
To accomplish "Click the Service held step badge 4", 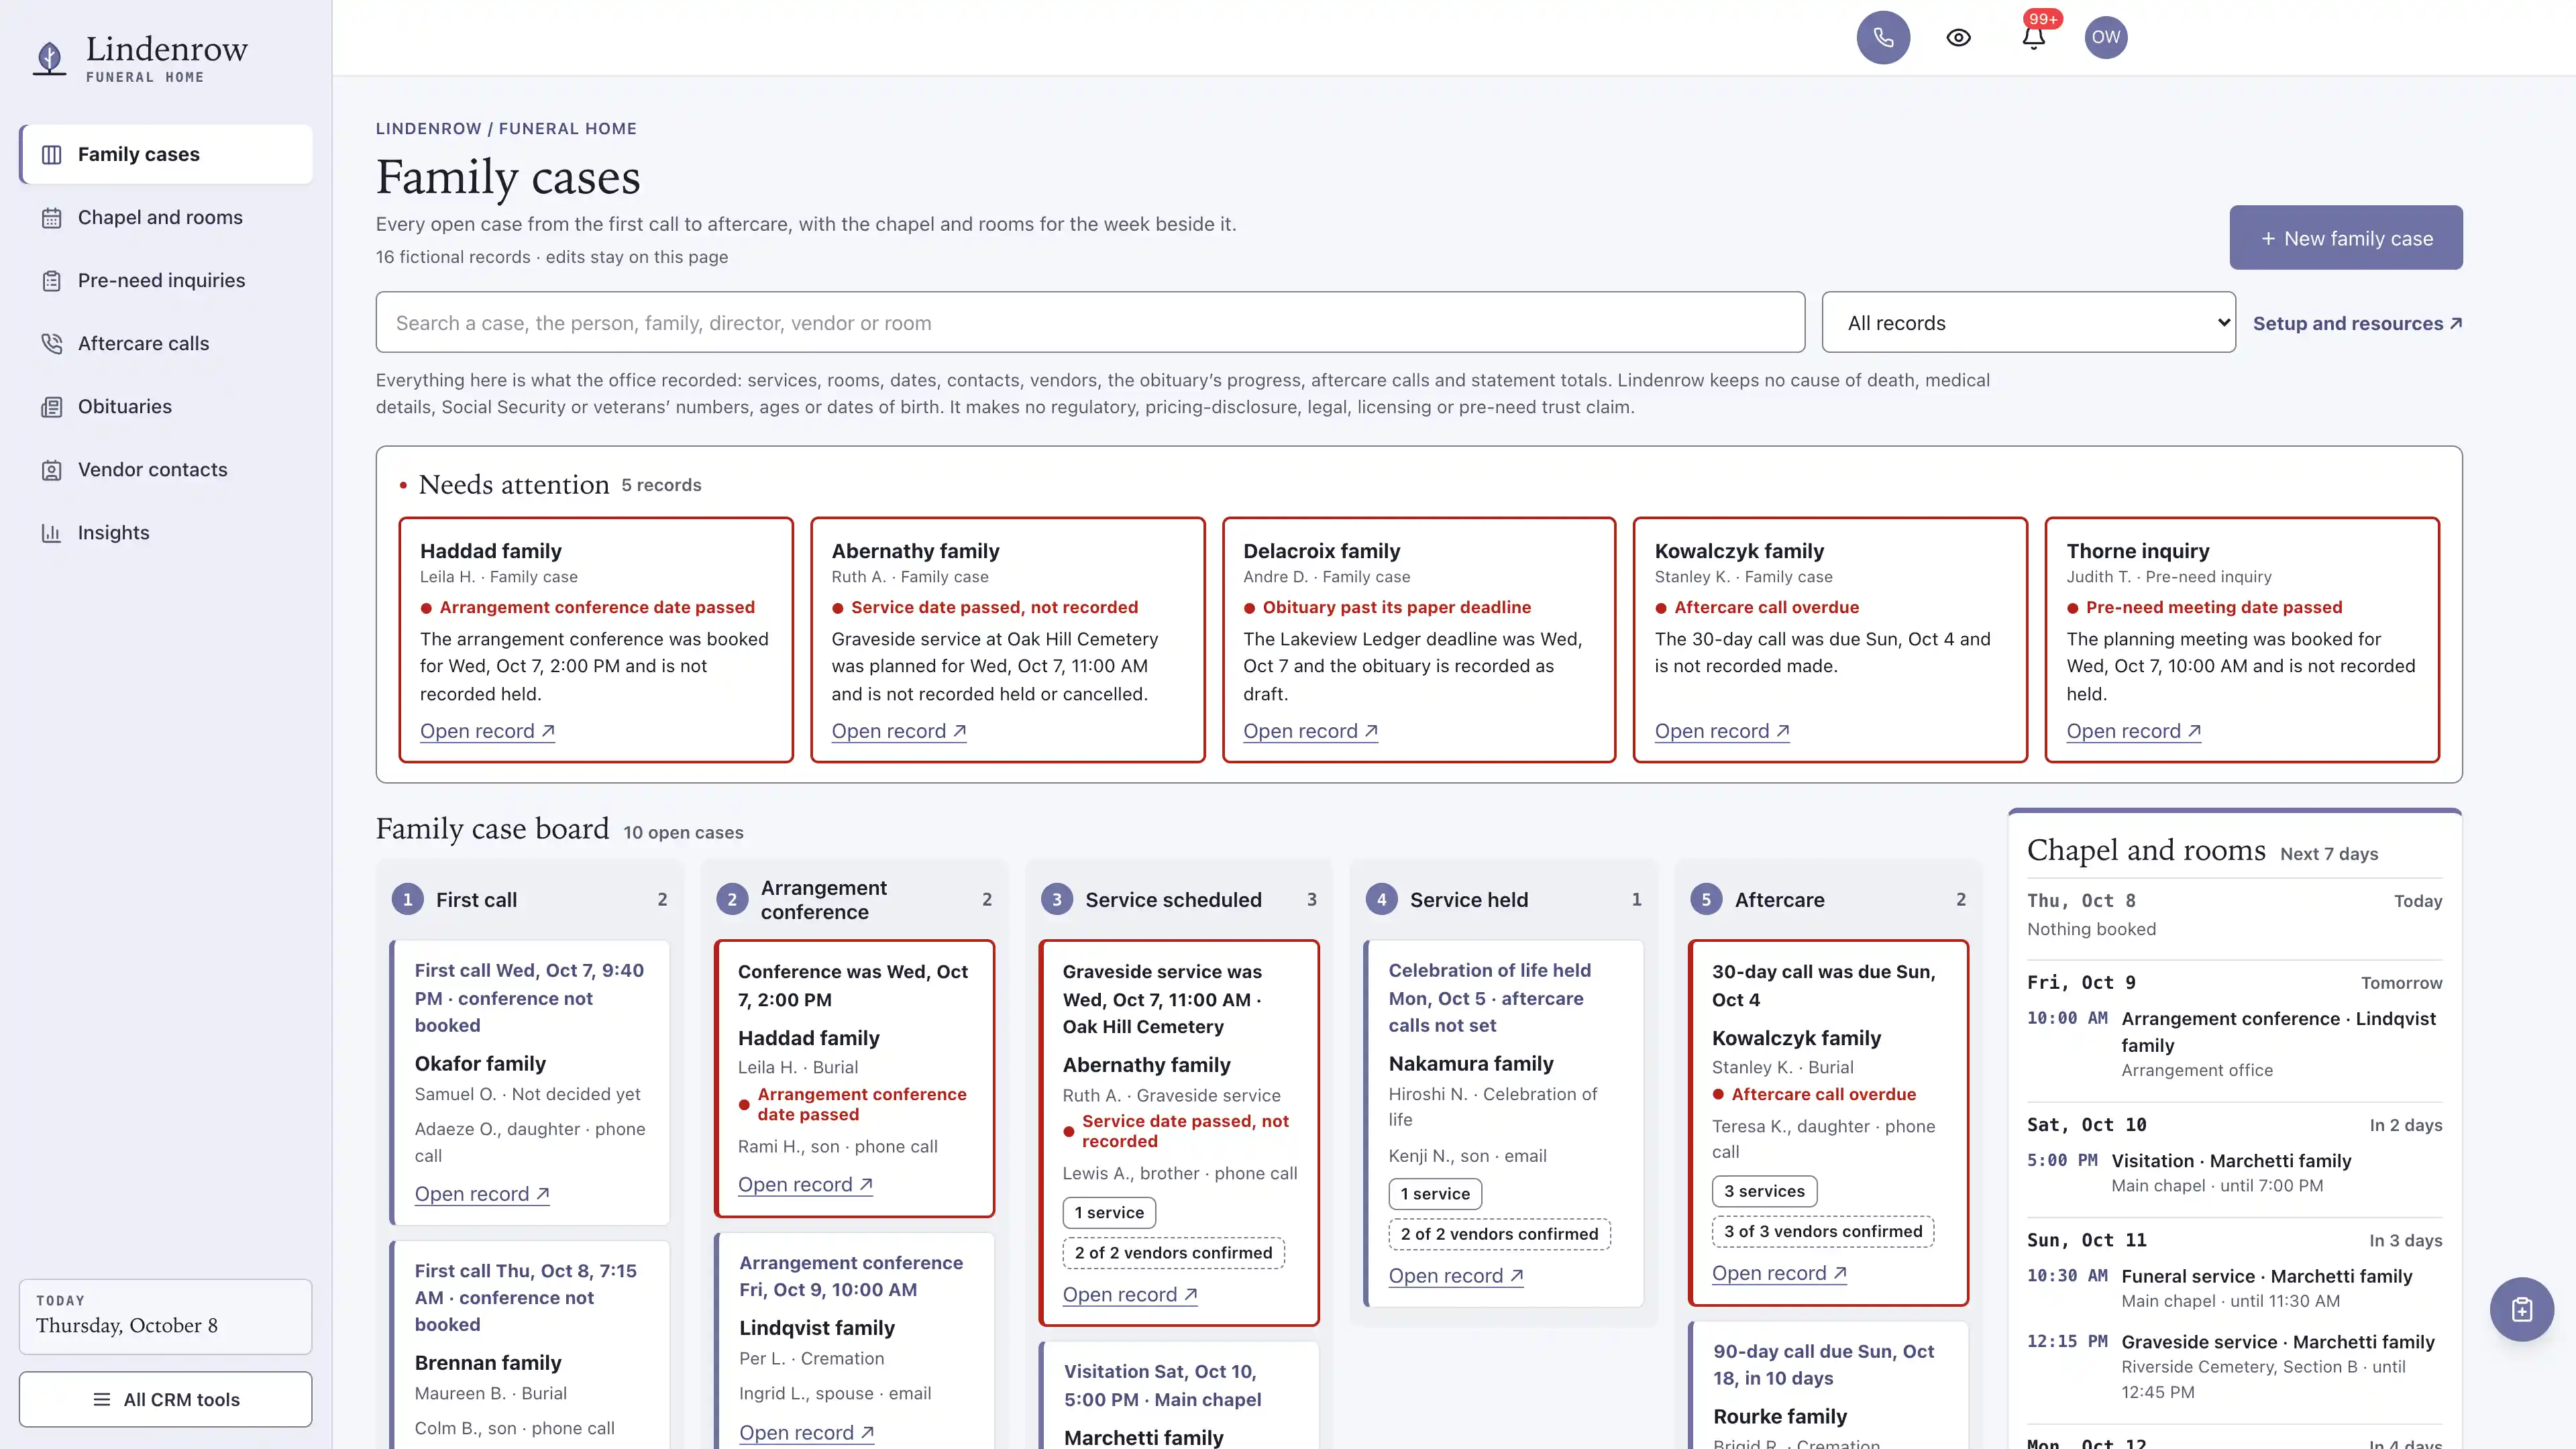I will [1381, 899].
